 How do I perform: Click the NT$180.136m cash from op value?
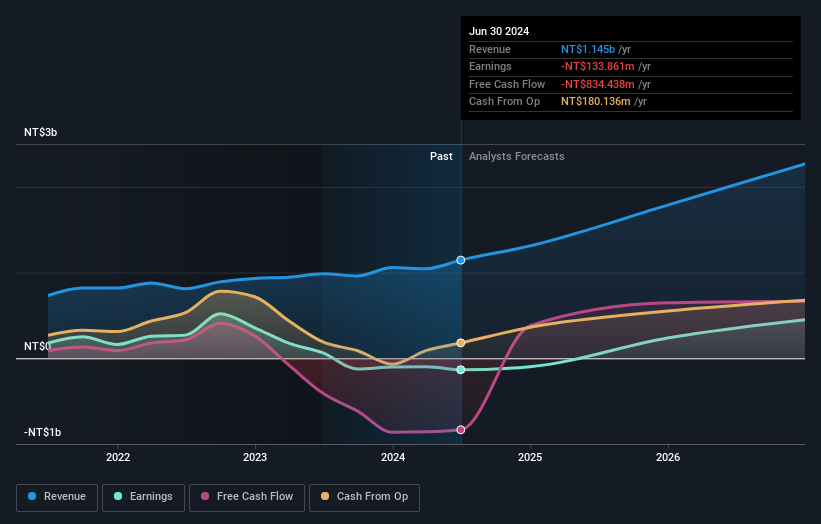[595, 102]
